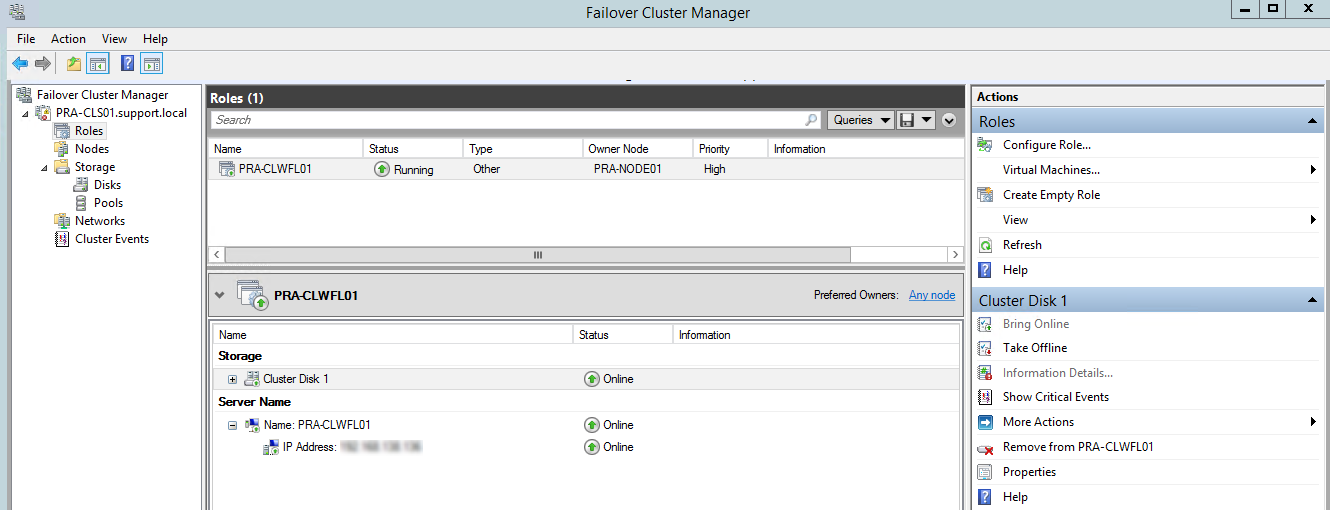This screenshot has height=510, width=1330.
Task: Sort roles by Status column
Action: 413,149
